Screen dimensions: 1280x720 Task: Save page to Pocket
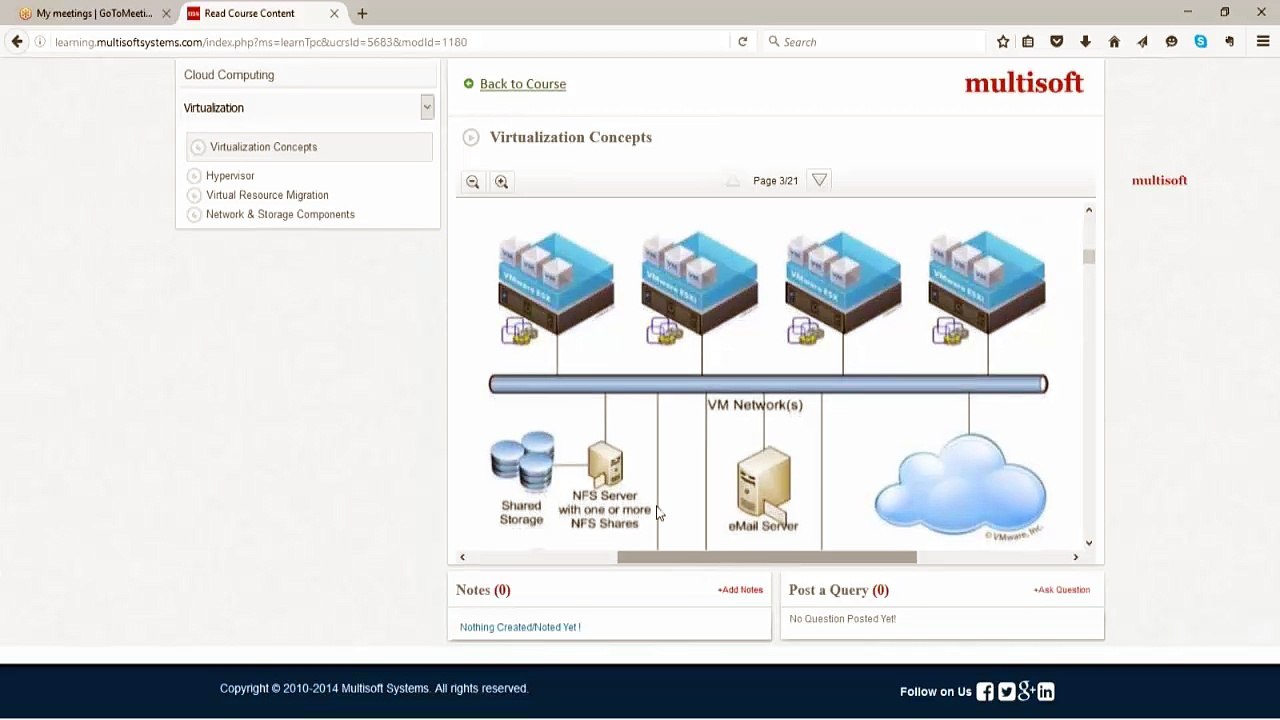1057,42
